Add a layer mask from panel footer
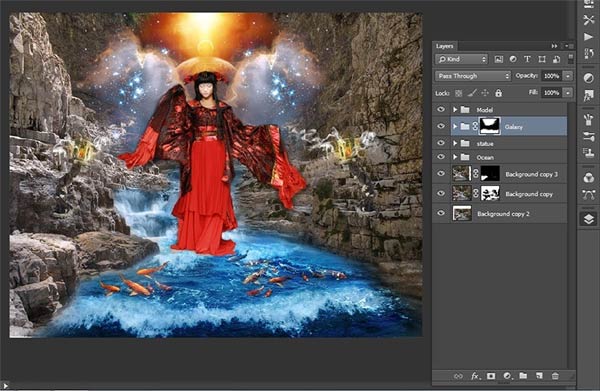Viewport: 600px width, 391px height. click(491, 376)
